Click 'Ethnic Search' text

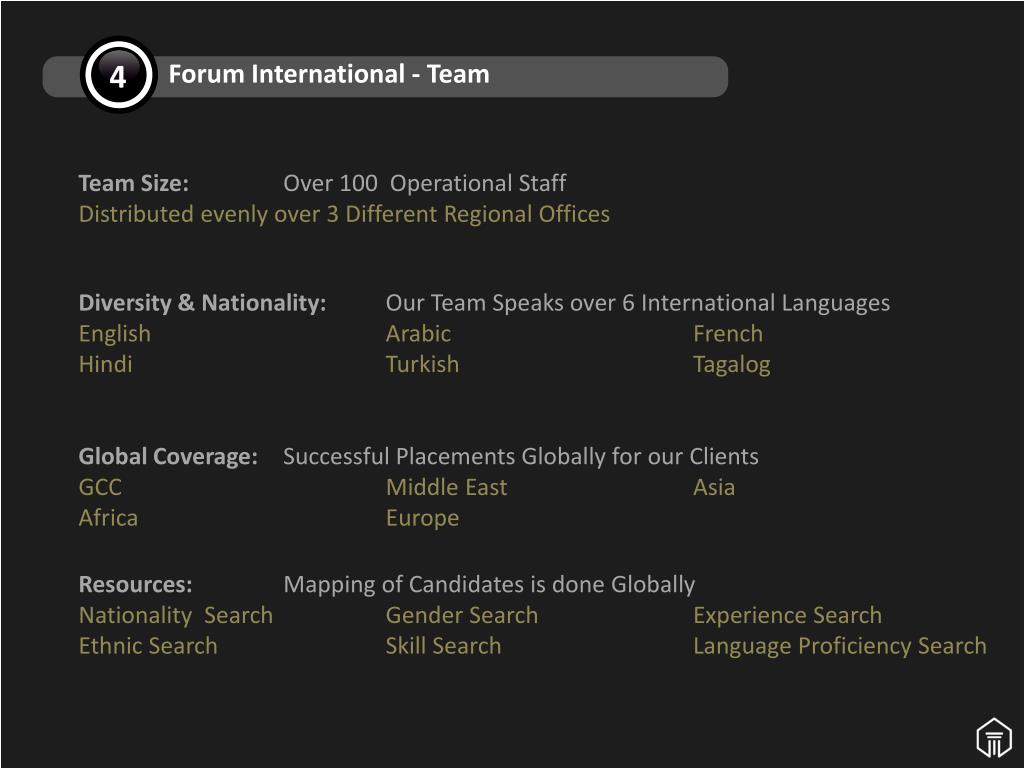point(148,646)
